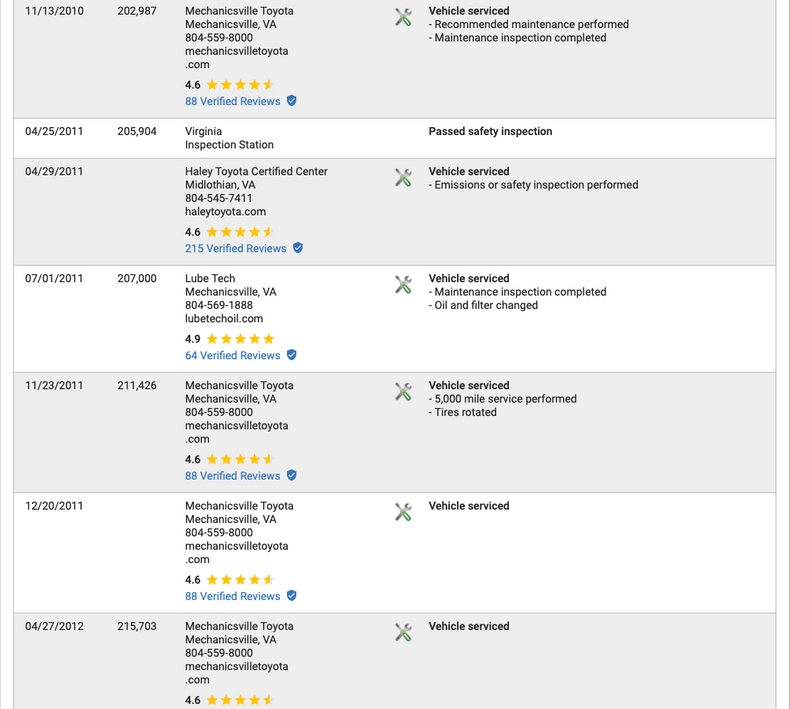Click verified shield badge next to 64 Verified Reviews
The height and width of the screenshot is (709, 790).
[x=292, y=355]
